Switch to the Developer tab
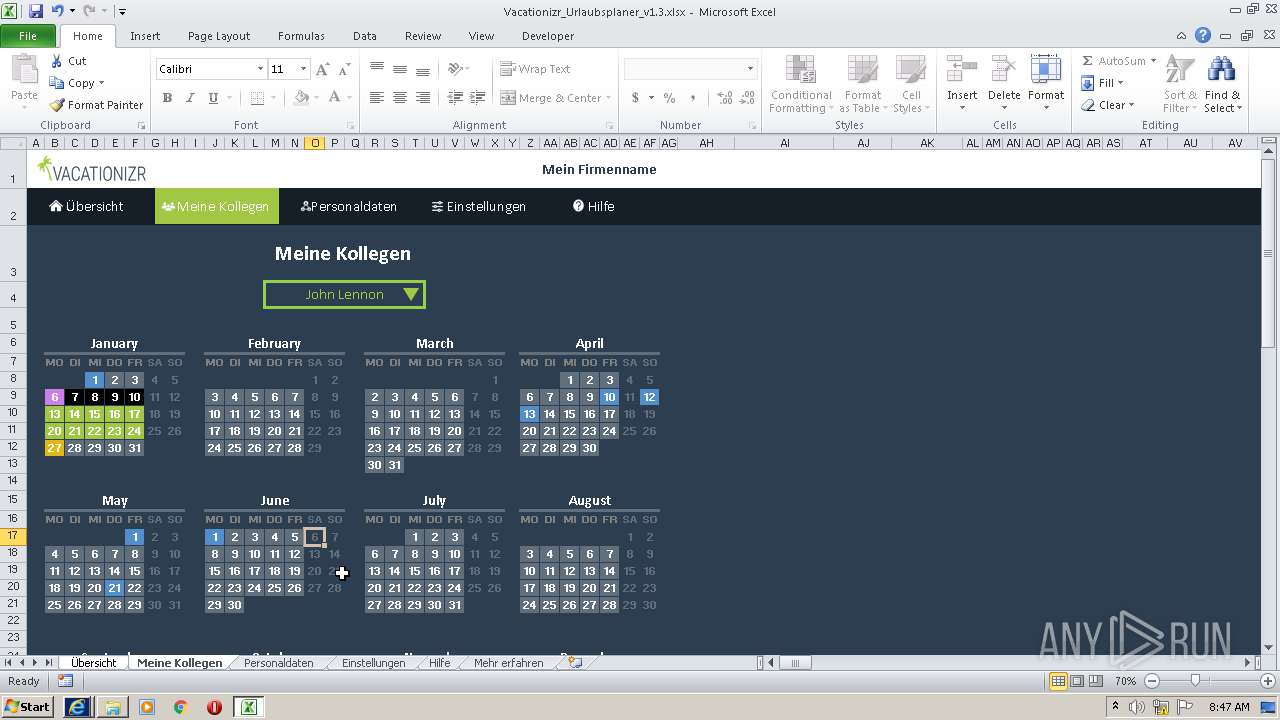The image size is (1280, 720). pyautogui.click(x=548, y=36)
